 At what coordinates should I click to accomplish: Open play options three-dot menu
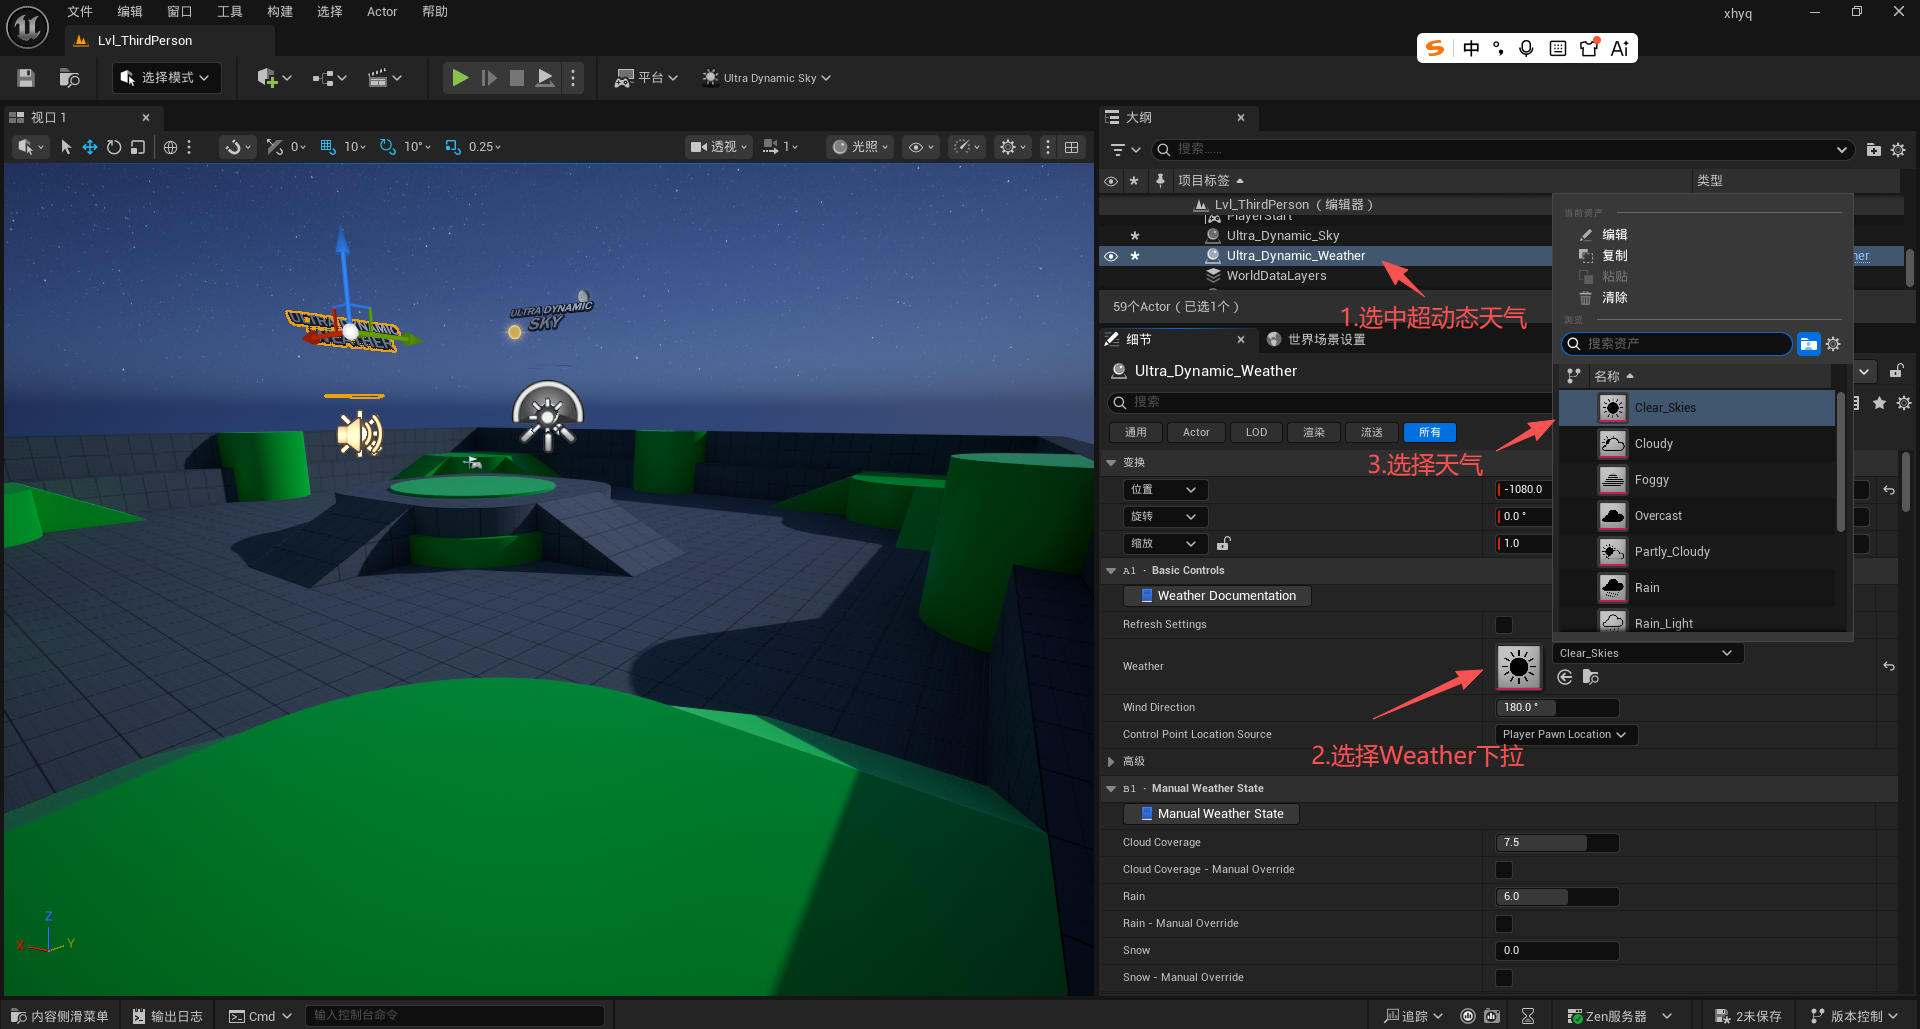[x=573, y=78]
